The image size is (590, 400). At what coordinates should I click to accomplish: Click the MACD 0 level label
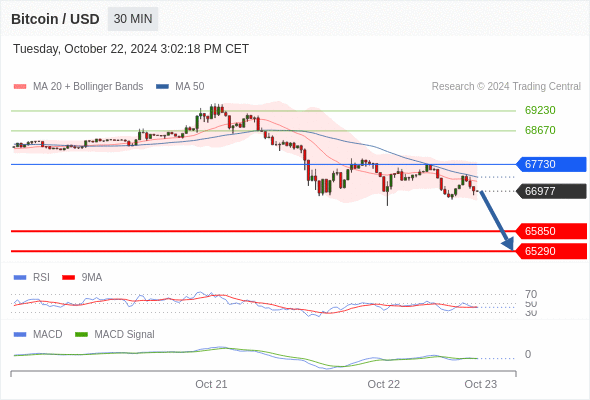pos(528,354)
